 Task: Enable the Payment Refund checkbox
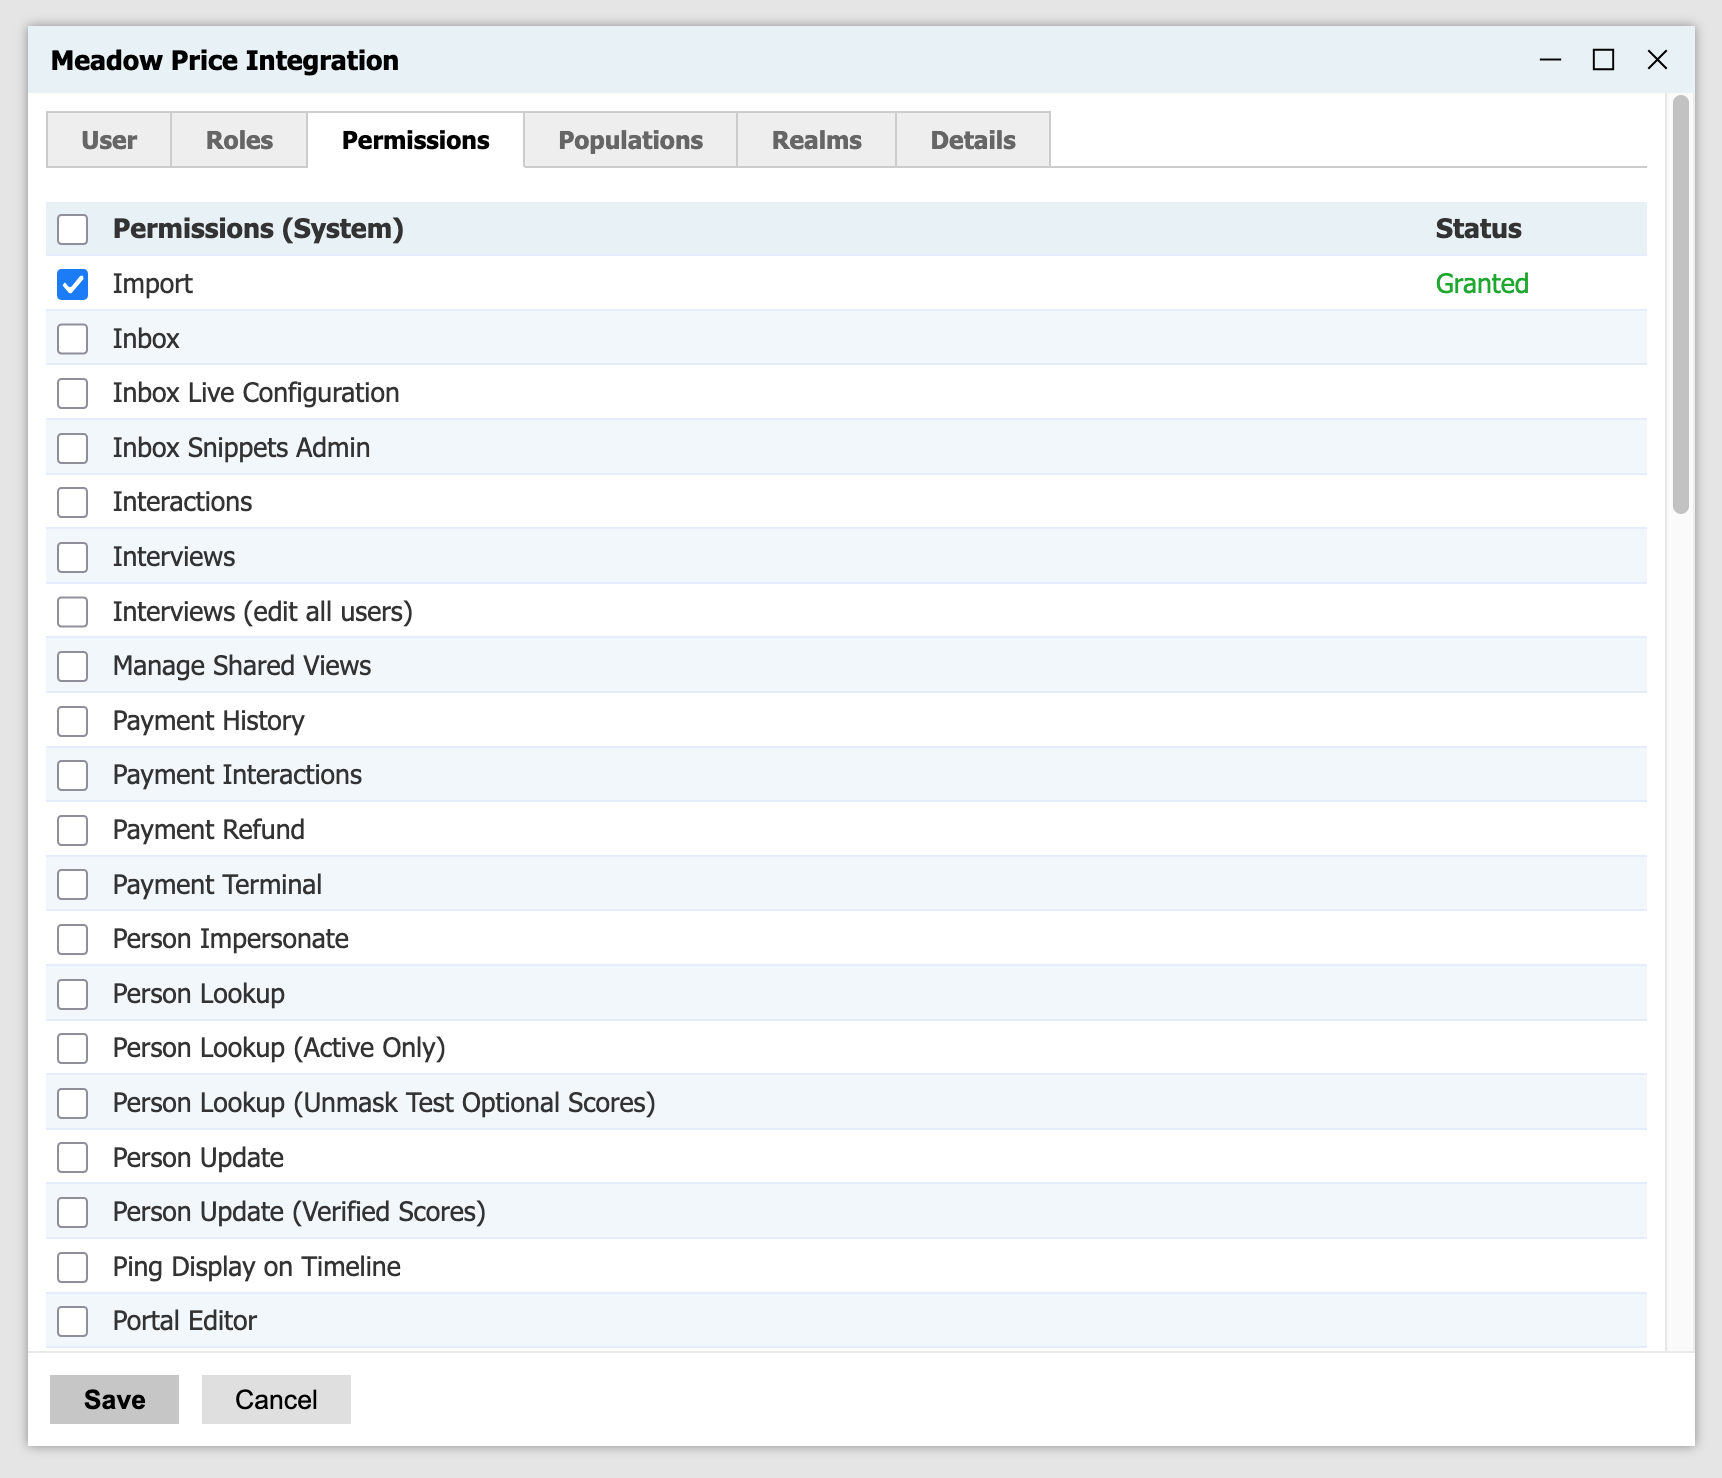(72, 830)
